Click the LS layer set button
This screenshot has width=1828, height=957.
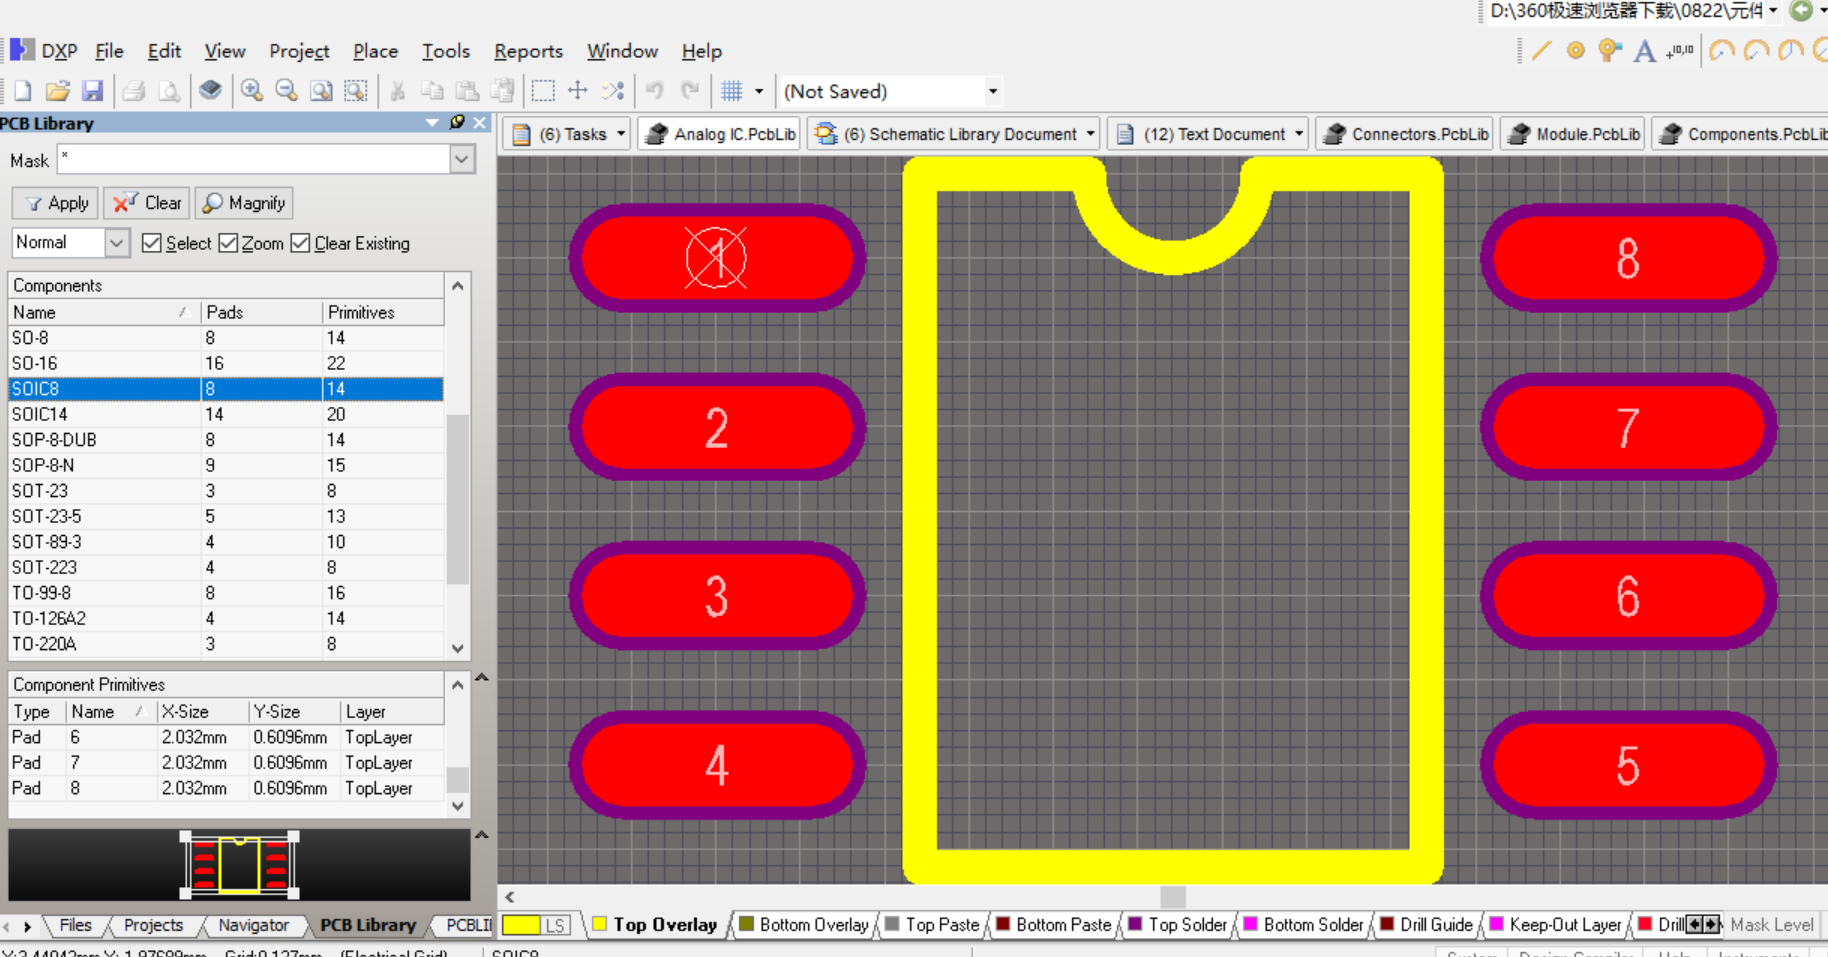(x=555, y=925)
